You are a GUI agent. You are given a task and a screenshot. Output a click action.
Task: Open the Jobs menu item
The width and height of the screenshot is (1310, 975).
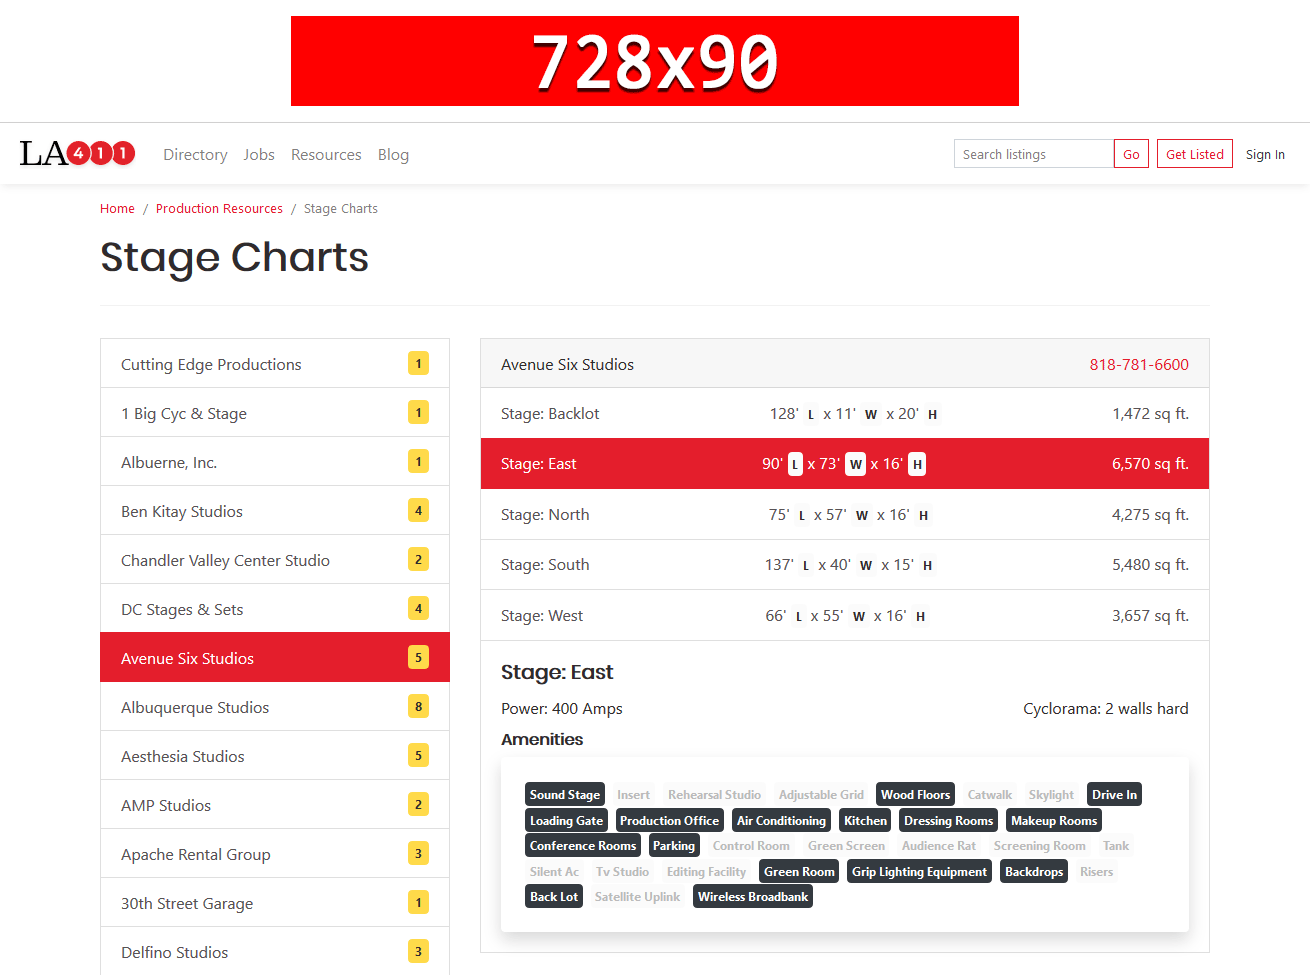click(259, 154)
